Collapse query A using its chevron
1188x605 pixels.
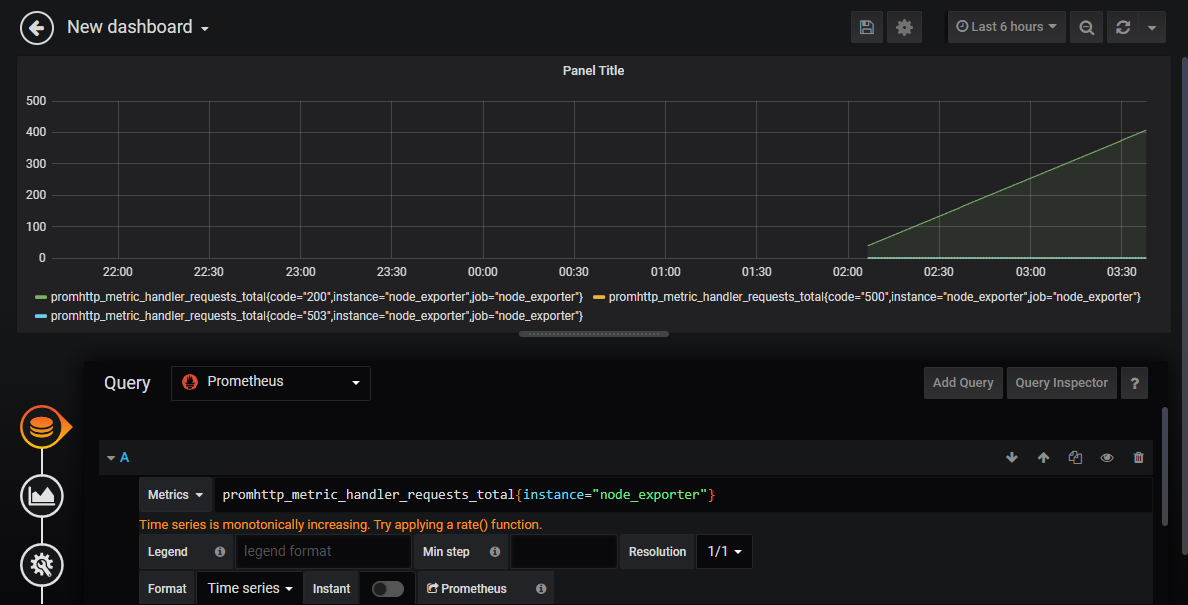coord(111,457)
